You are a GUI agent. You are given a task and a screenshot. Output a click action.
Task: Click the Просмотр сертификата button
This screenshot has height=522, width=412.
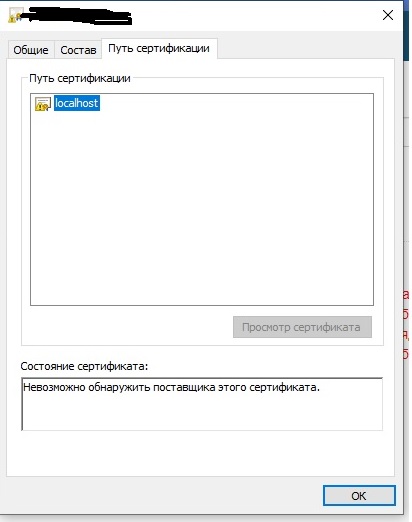coord(302,327)
